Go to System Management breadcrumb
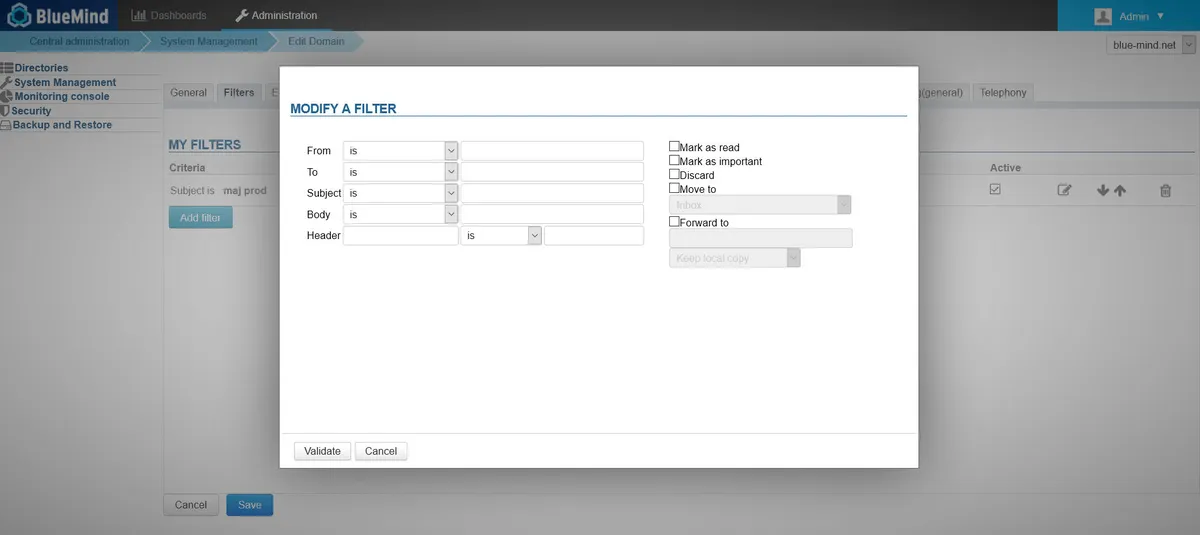Image resolution: width=1200 pixels, height=535 pixels. pyautogui.click(x=209, y=41)
